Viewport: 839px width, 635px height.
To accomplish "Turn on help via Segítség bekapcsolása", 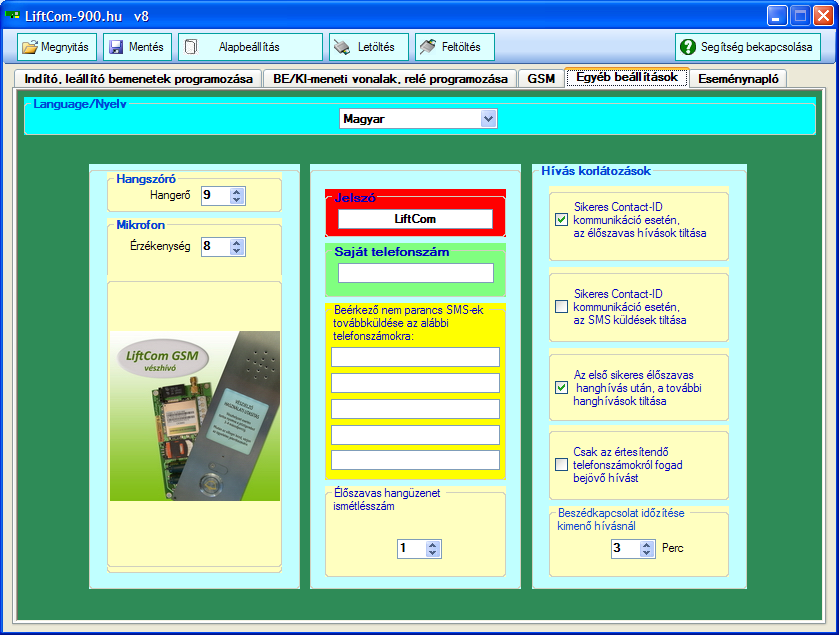I will (748, 47).
